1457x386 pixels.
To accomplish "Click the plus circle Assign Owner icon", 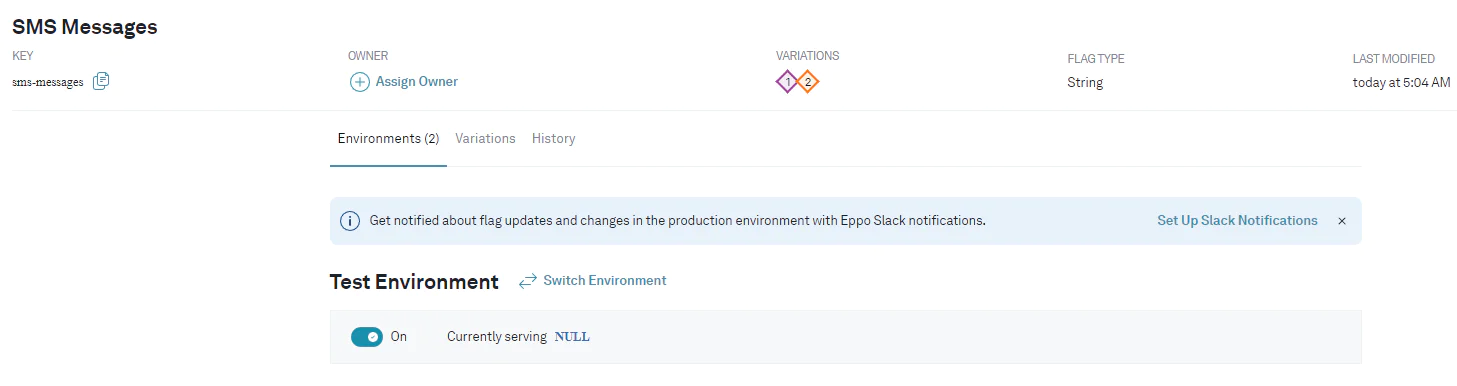I will (359, 82).
